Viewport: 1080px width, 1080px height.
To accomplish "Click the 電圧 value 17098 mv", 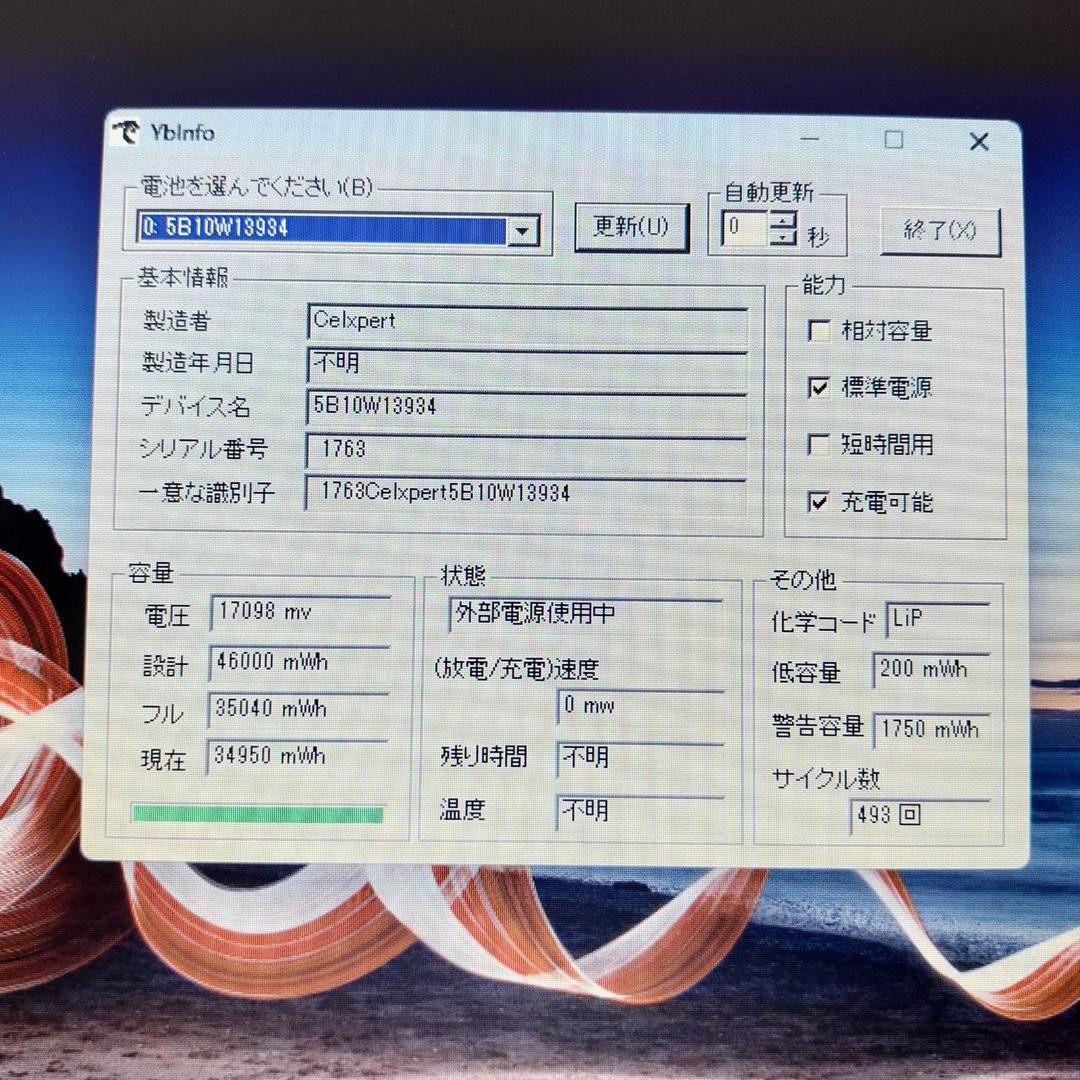I will [300, 612].
